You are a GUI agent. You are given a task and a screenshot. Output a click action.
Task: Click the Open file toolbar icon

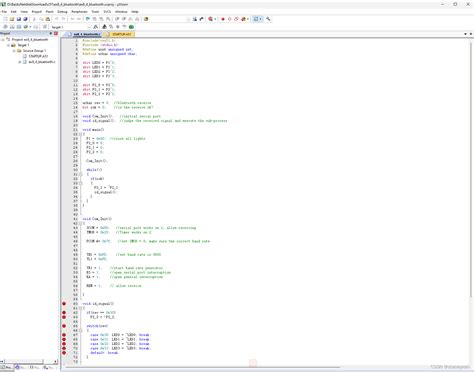(12, 19)
